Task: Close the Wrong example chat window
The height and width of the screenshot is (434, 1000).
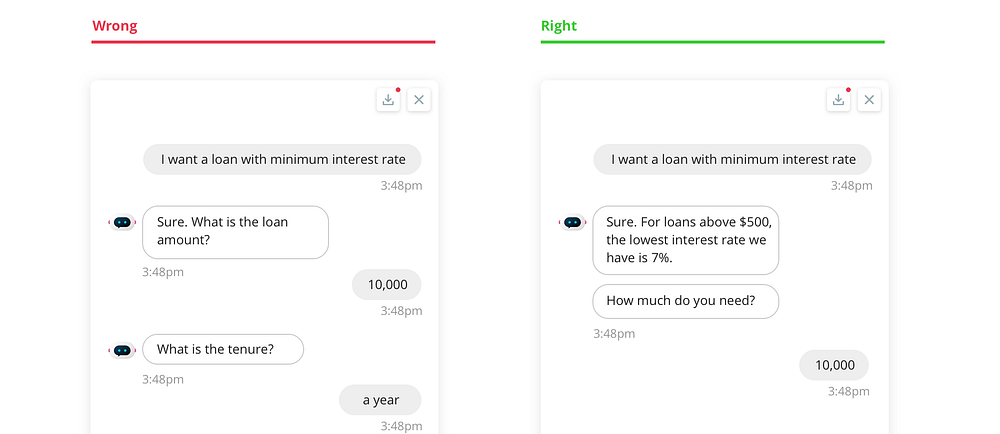Action: coord(419,100)
